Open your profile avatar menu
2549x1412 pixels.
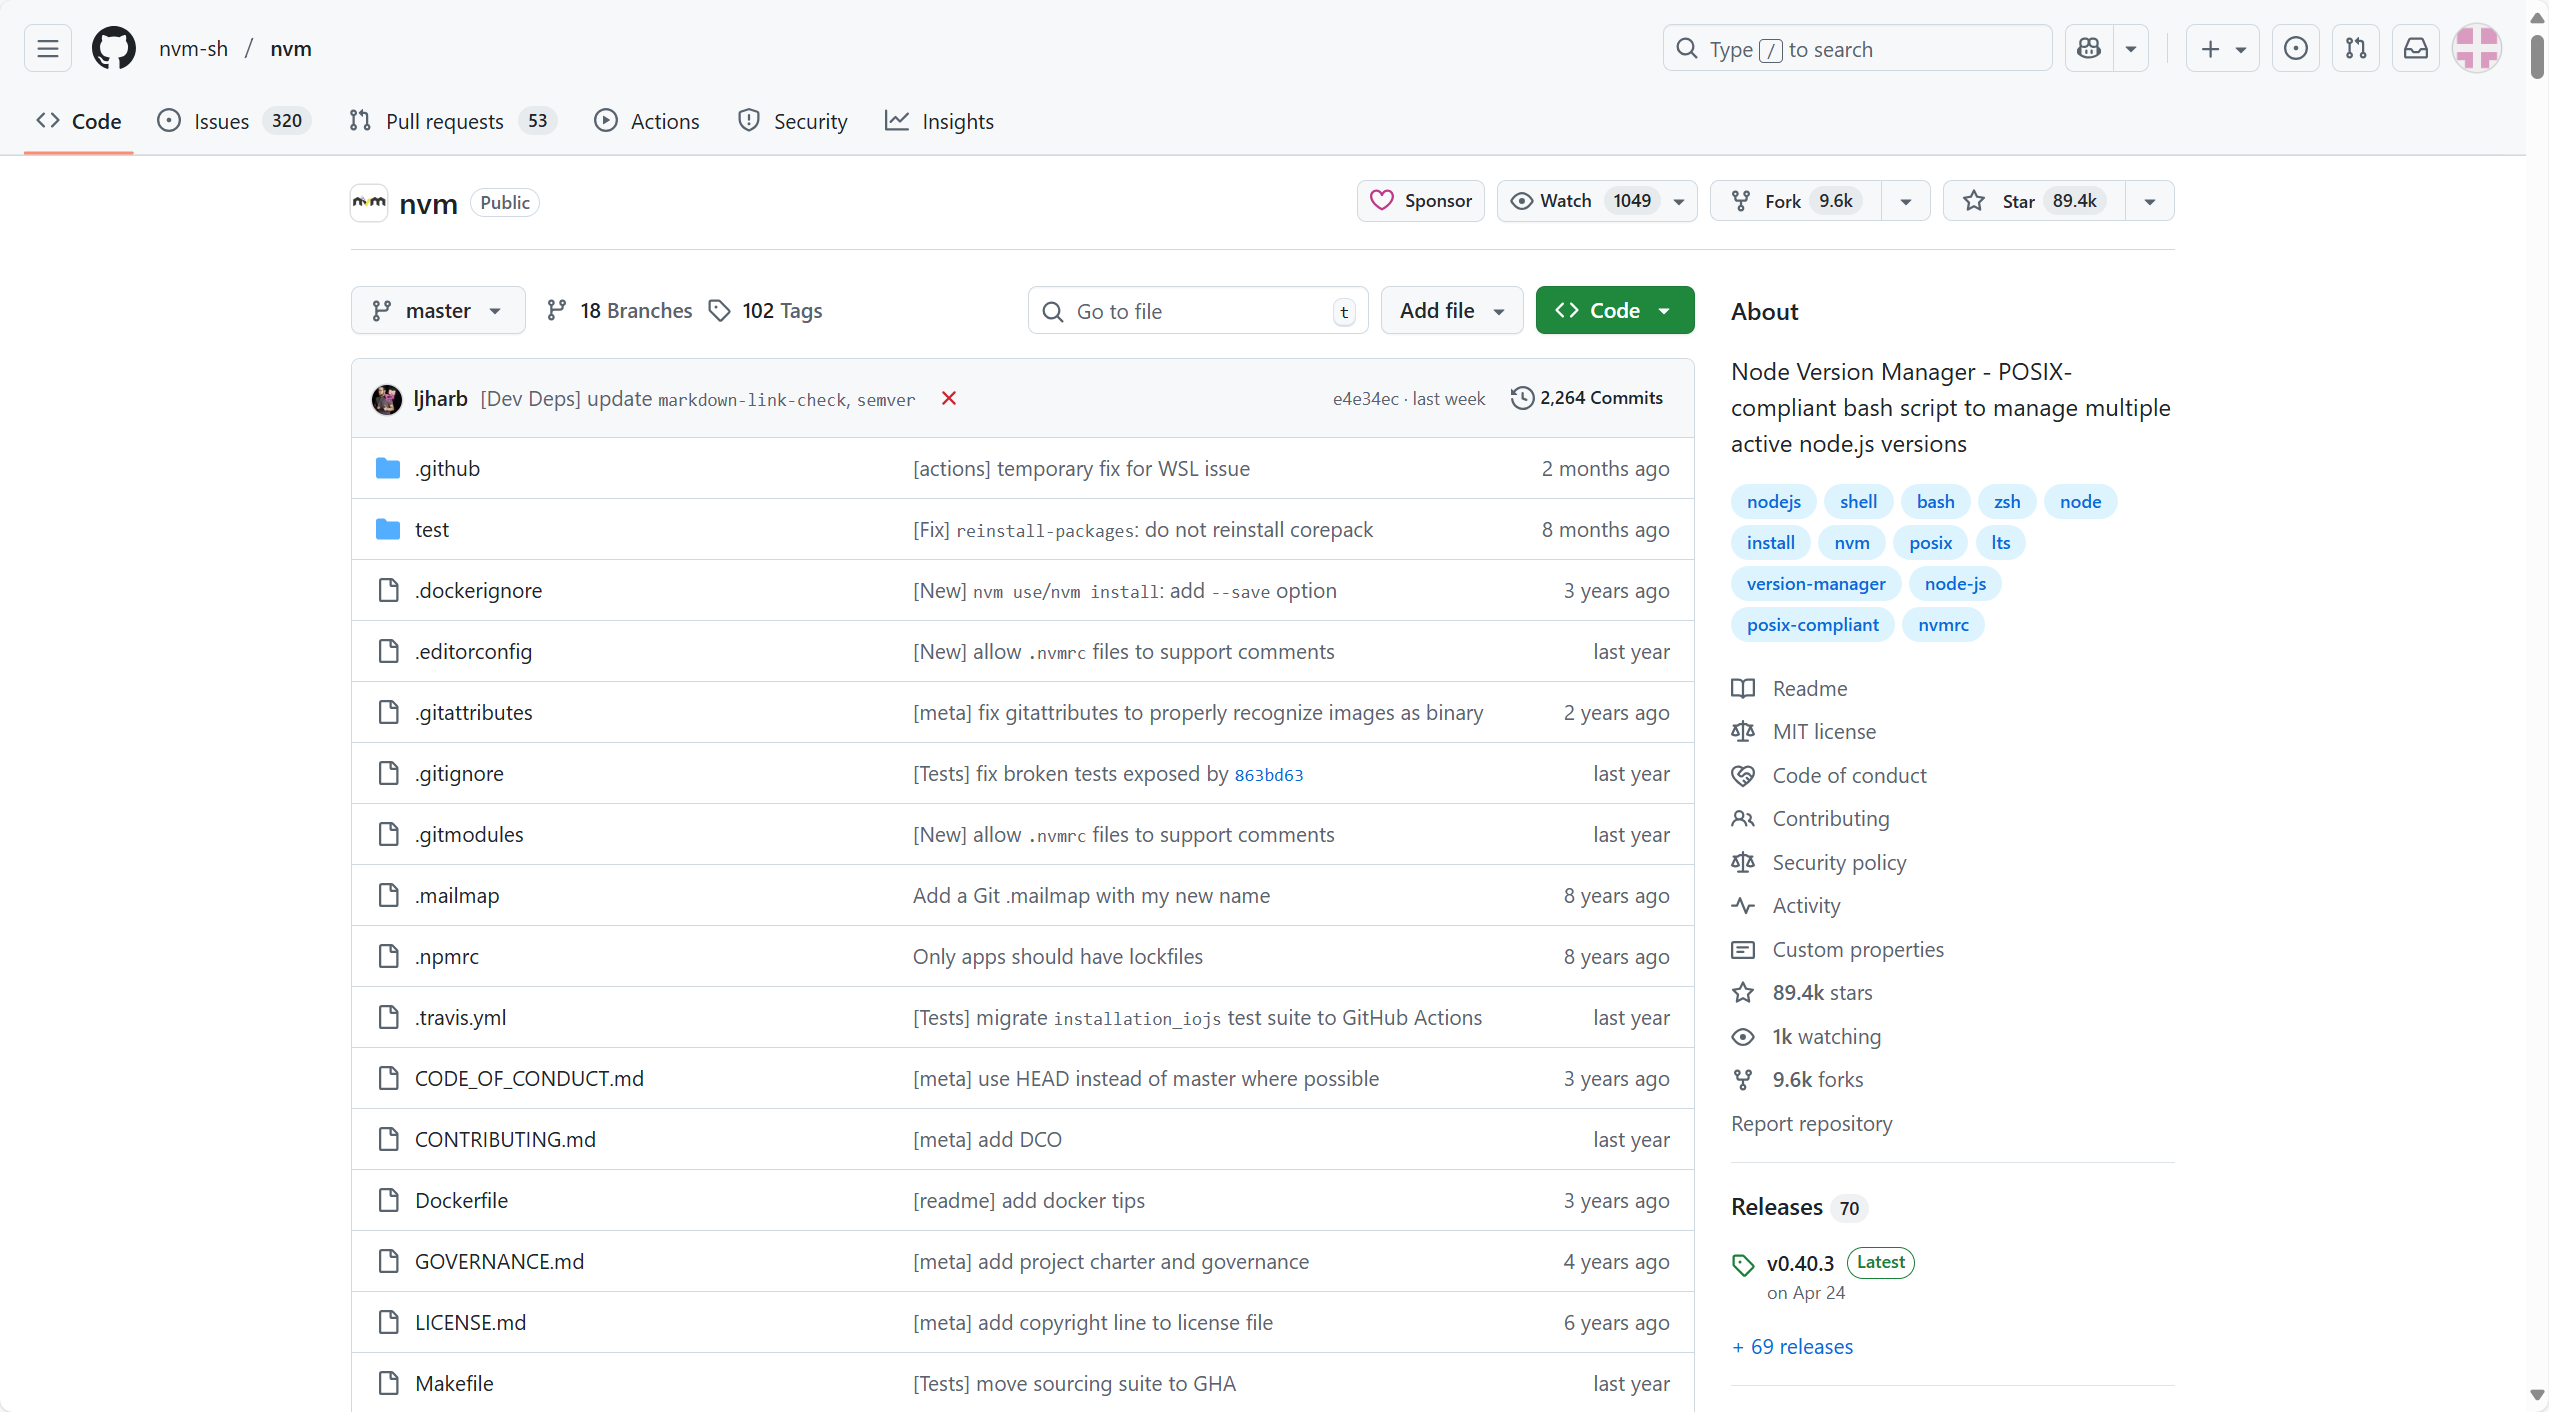2477,47
